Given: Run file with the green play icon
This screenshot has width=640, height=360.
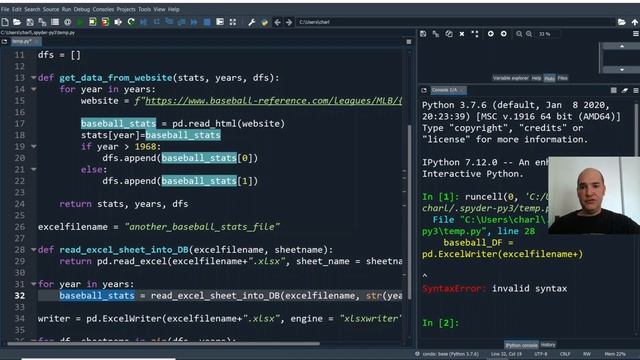Looking at the screenshot, I should [x=80, y=22].
